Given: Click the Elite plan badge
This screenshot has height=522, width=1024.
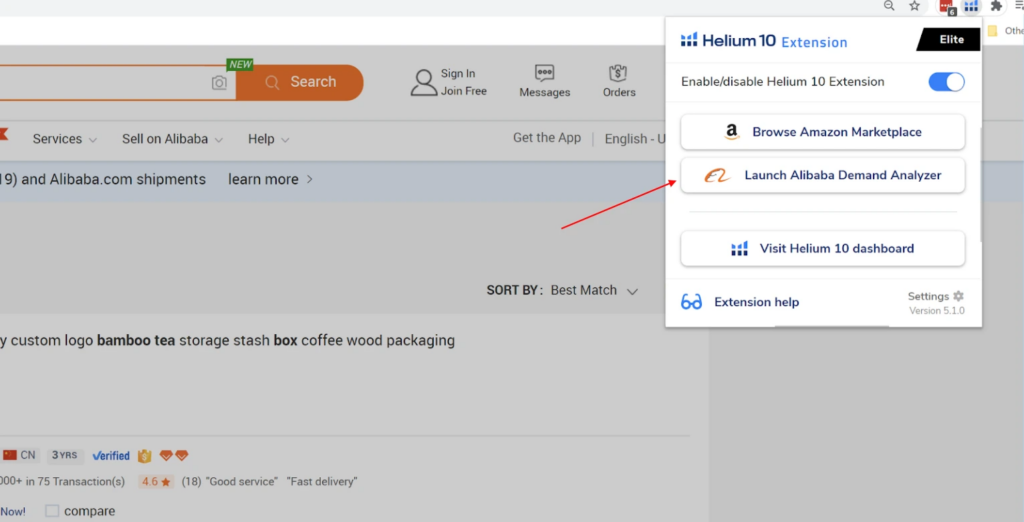Looking at the screenshot, I should pos(949,40).
